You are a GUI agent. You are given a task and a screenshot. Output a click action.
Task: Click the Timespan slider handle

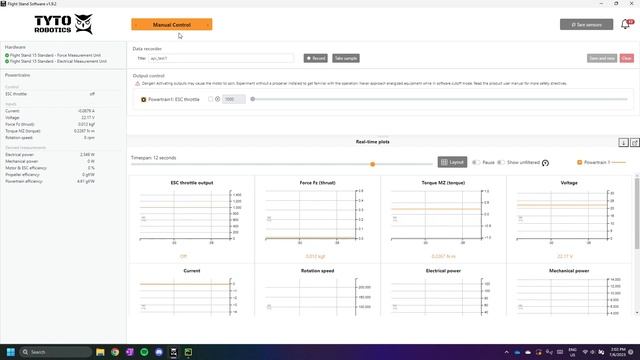(372, 164)
